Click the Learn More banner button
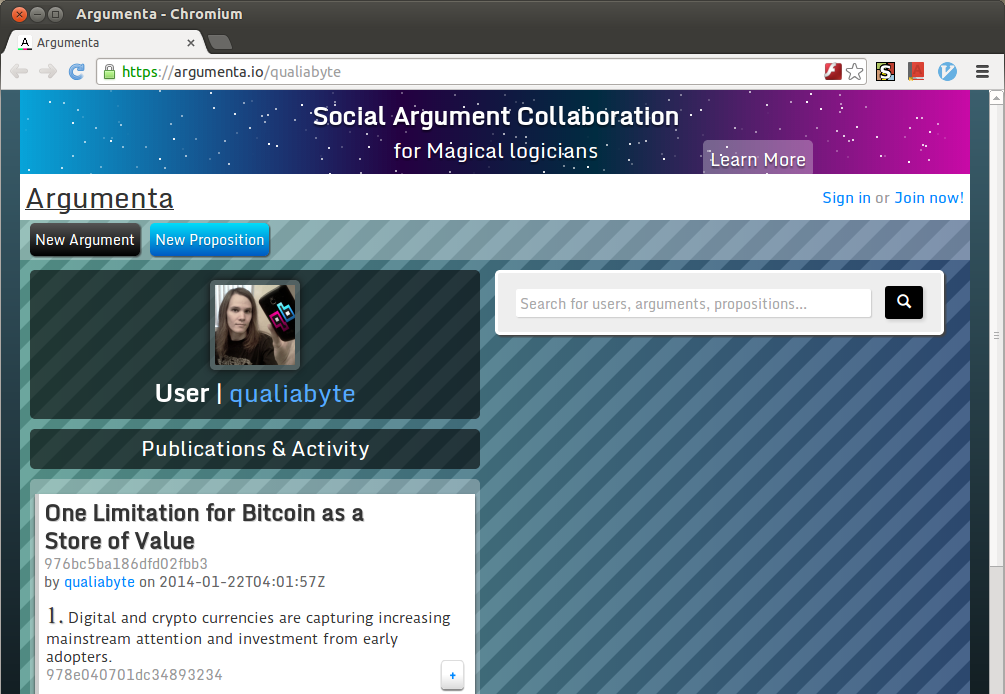1005x694 pixels. [x=757, y=159]
